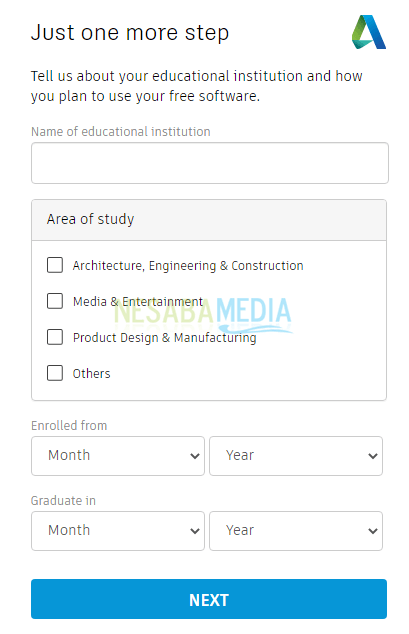409x634 pixels.
Task: Click the Media & Entertainment label text
Action: point(138,302)
